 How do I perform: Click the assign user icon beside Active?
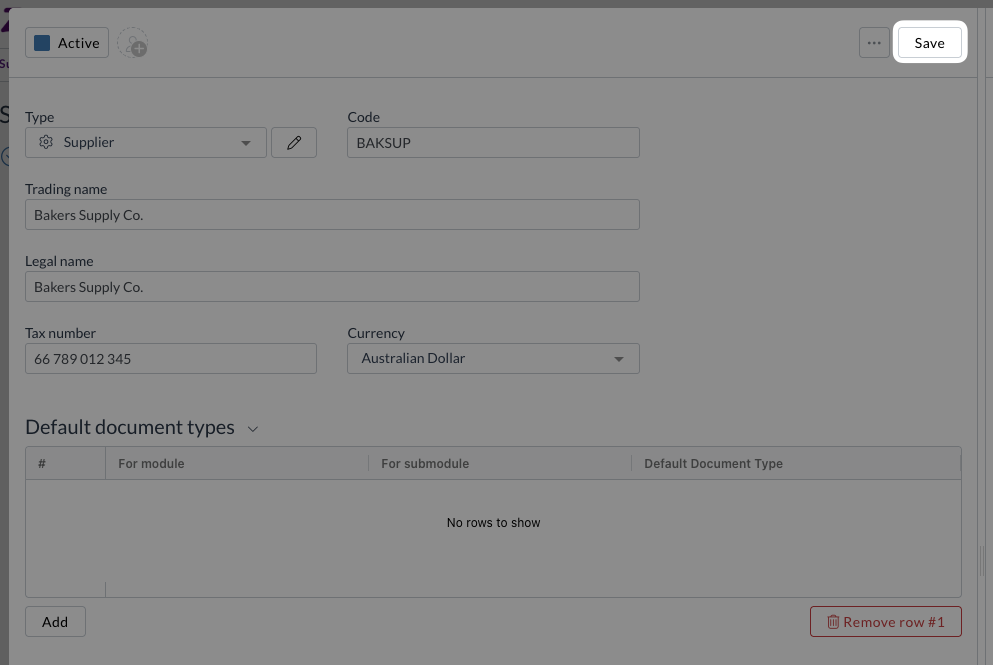tap(132, 44)
